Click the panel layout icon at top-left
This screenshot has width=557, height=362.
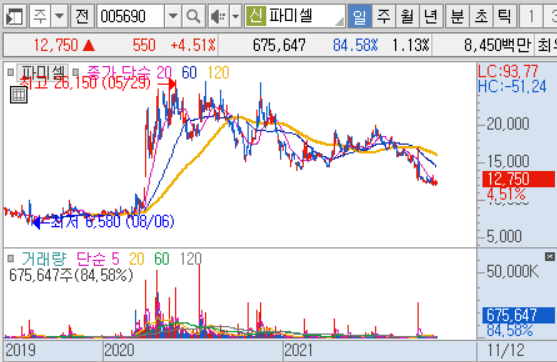tap(15, 16)
